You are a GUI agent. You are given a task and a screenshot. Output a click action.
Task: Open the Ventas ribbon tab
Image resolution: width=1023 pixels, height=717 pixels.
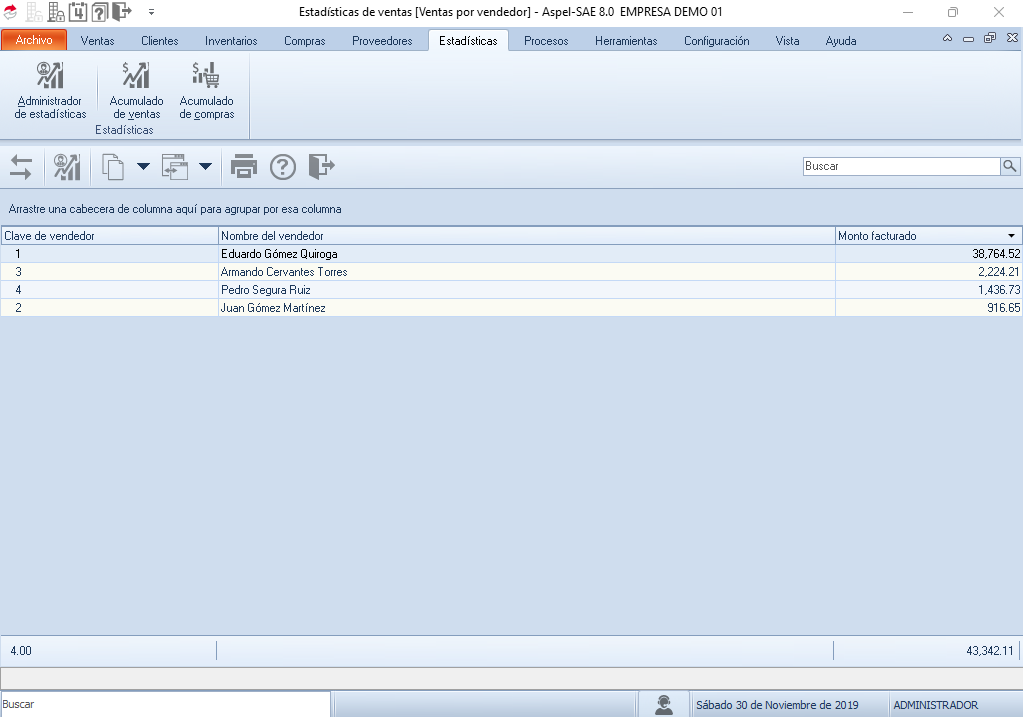[x=97, y=41]
